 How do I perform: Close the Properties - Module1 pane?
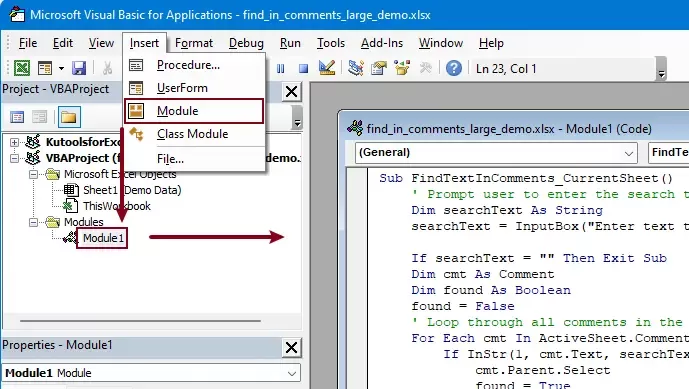292,348
